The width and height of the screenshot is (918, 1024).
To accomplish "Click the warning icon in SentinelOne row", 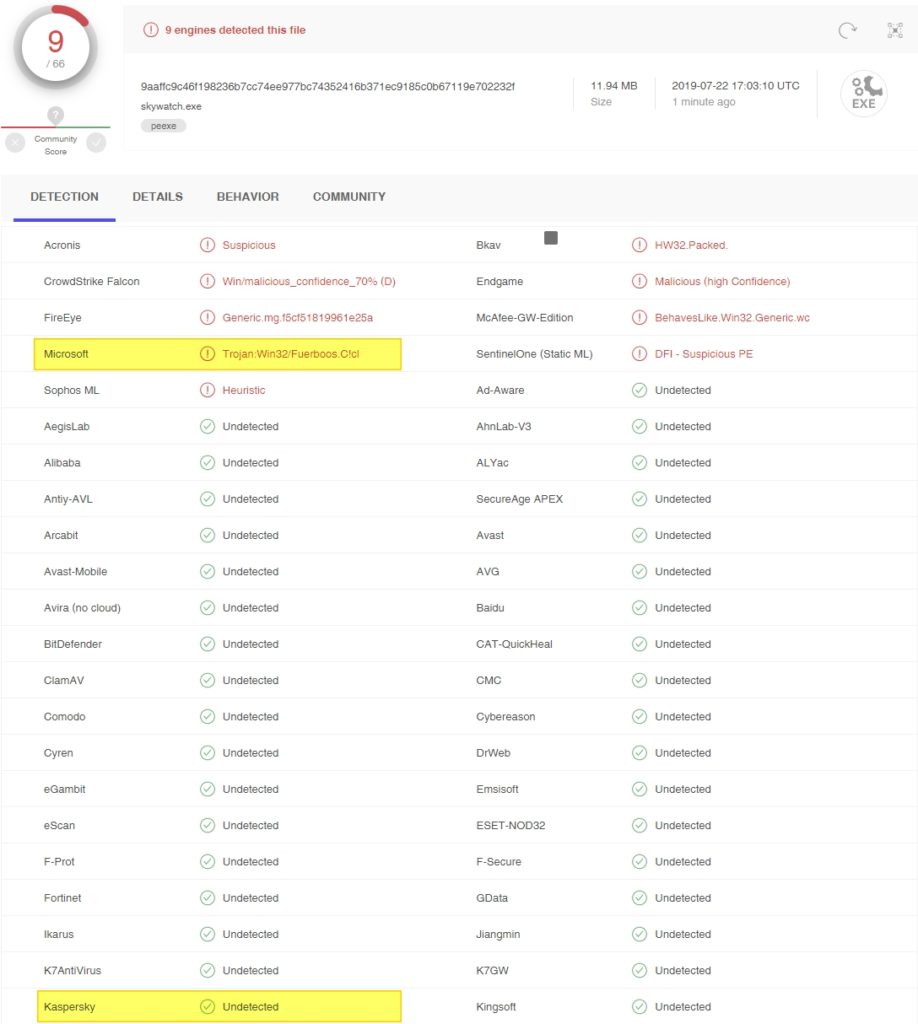I will click(639, 354).
